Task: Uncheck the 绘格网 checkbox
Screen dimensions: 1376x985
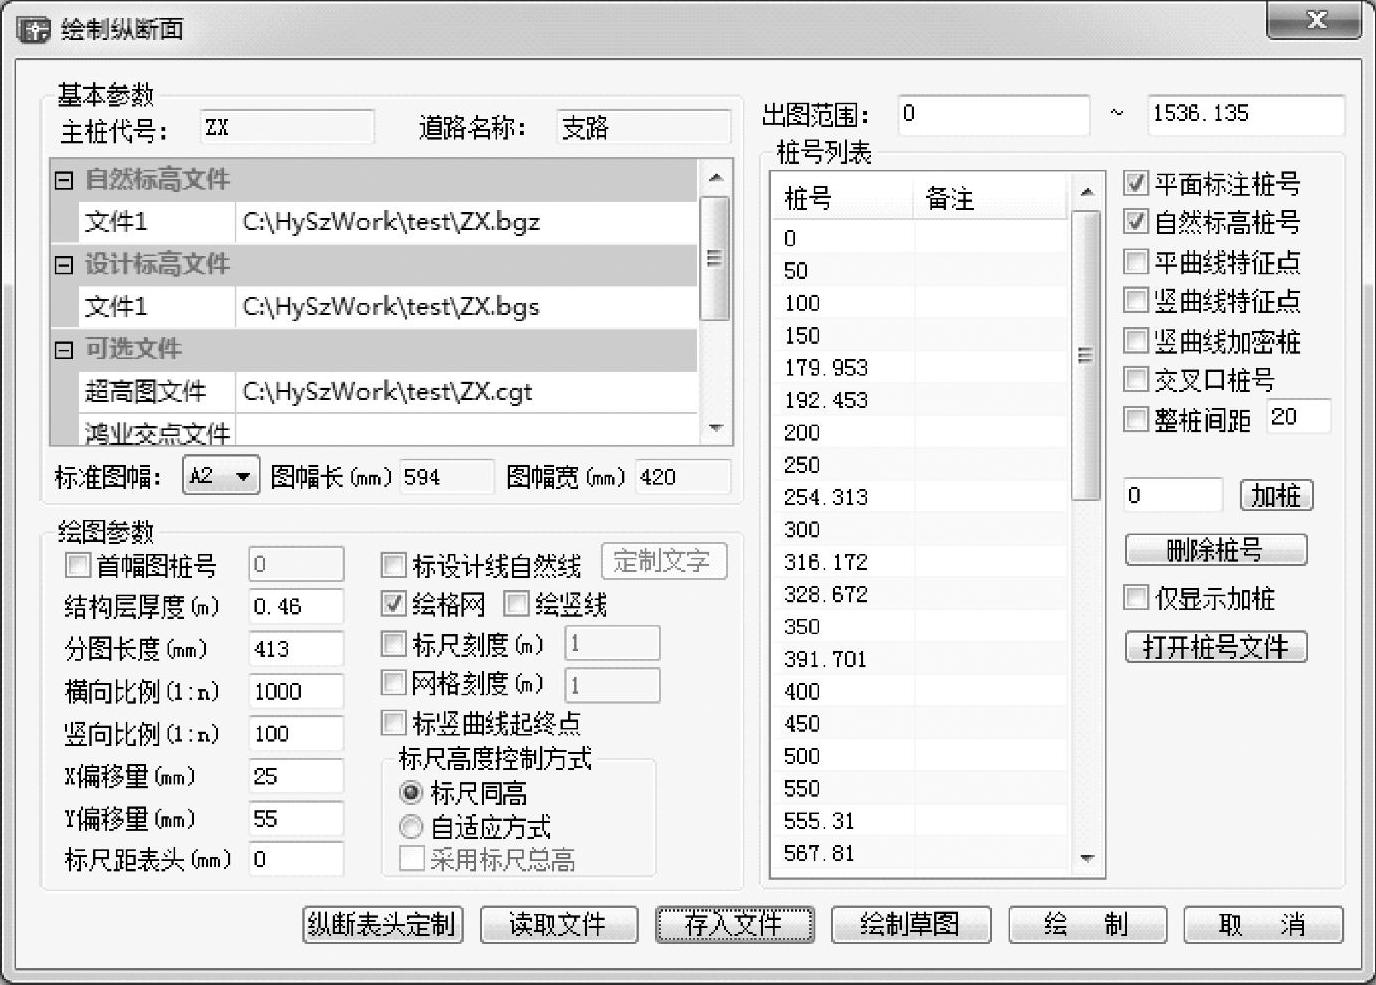Action: [393, 604]
